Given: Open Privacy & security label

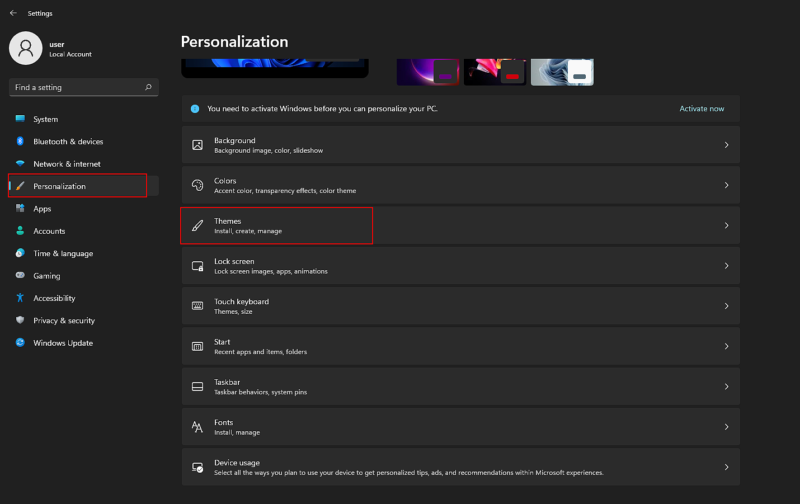Looking at the screenshot, I should point(64,321).
